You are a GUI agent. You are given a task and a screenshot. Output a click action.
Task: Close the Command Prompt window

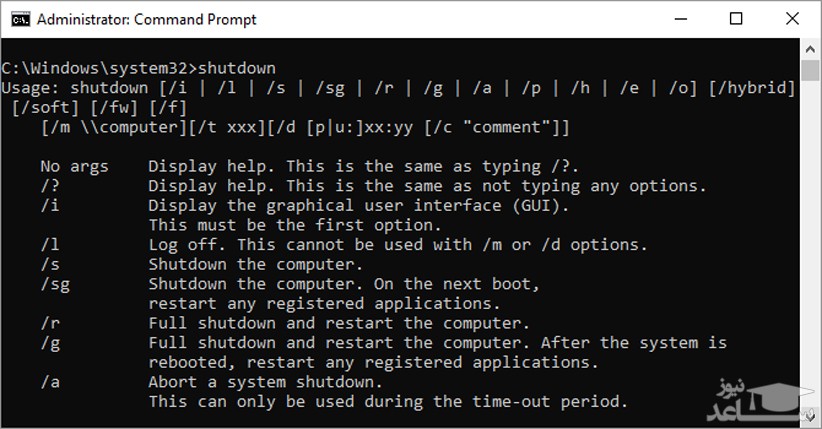[x=790, y=19]
